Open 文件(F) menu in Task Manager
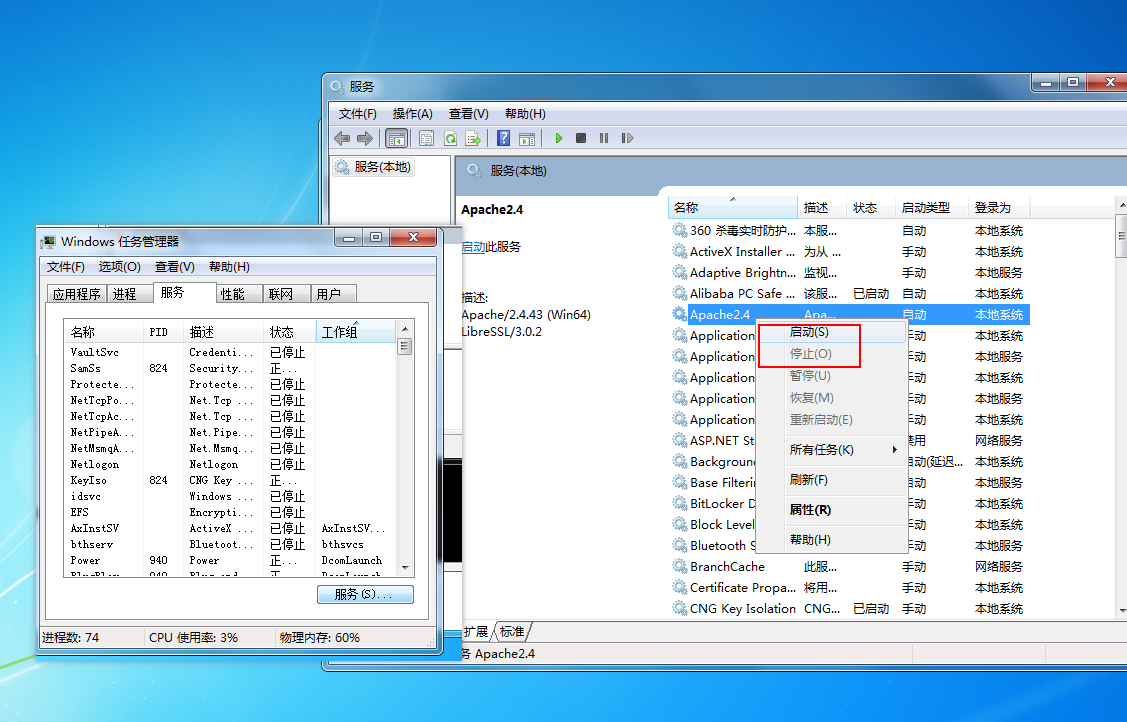This screenshot has width=1127, height=722. pos(65,267)
